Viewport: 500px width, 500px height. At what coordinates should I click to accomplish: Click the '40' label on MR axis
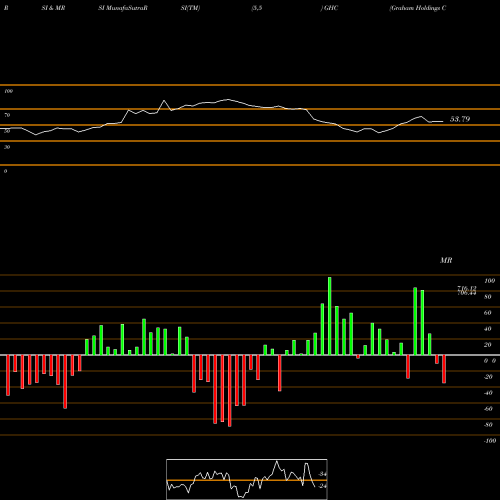488,329
